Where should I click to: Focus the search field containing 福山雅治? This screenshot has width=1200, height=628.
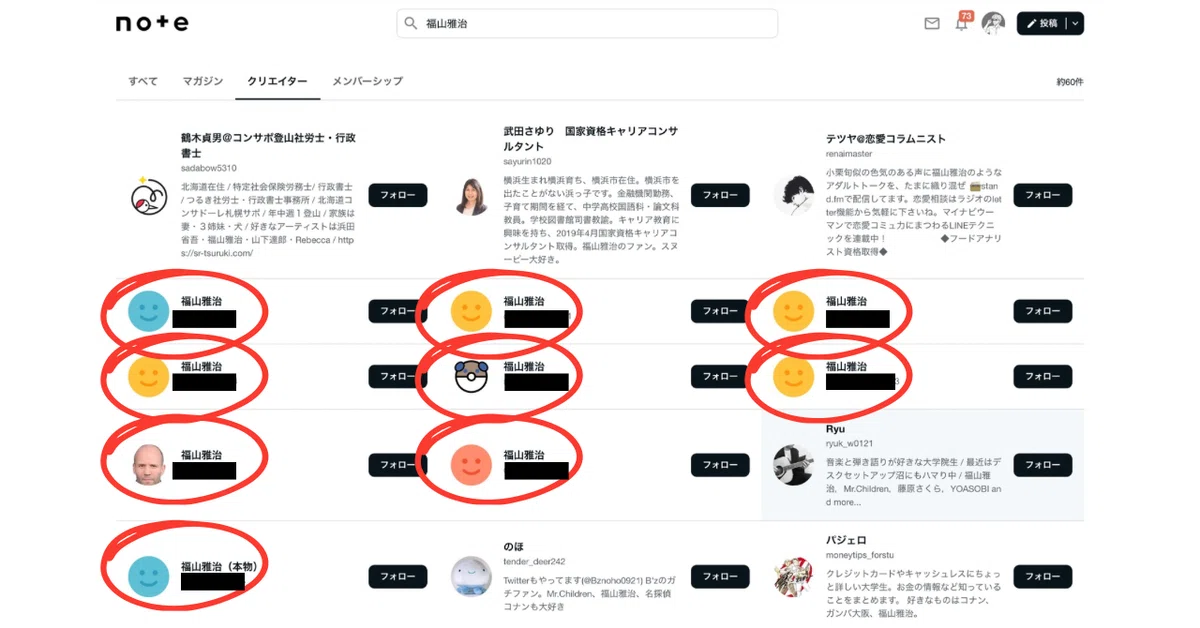(x=587, y=23)
